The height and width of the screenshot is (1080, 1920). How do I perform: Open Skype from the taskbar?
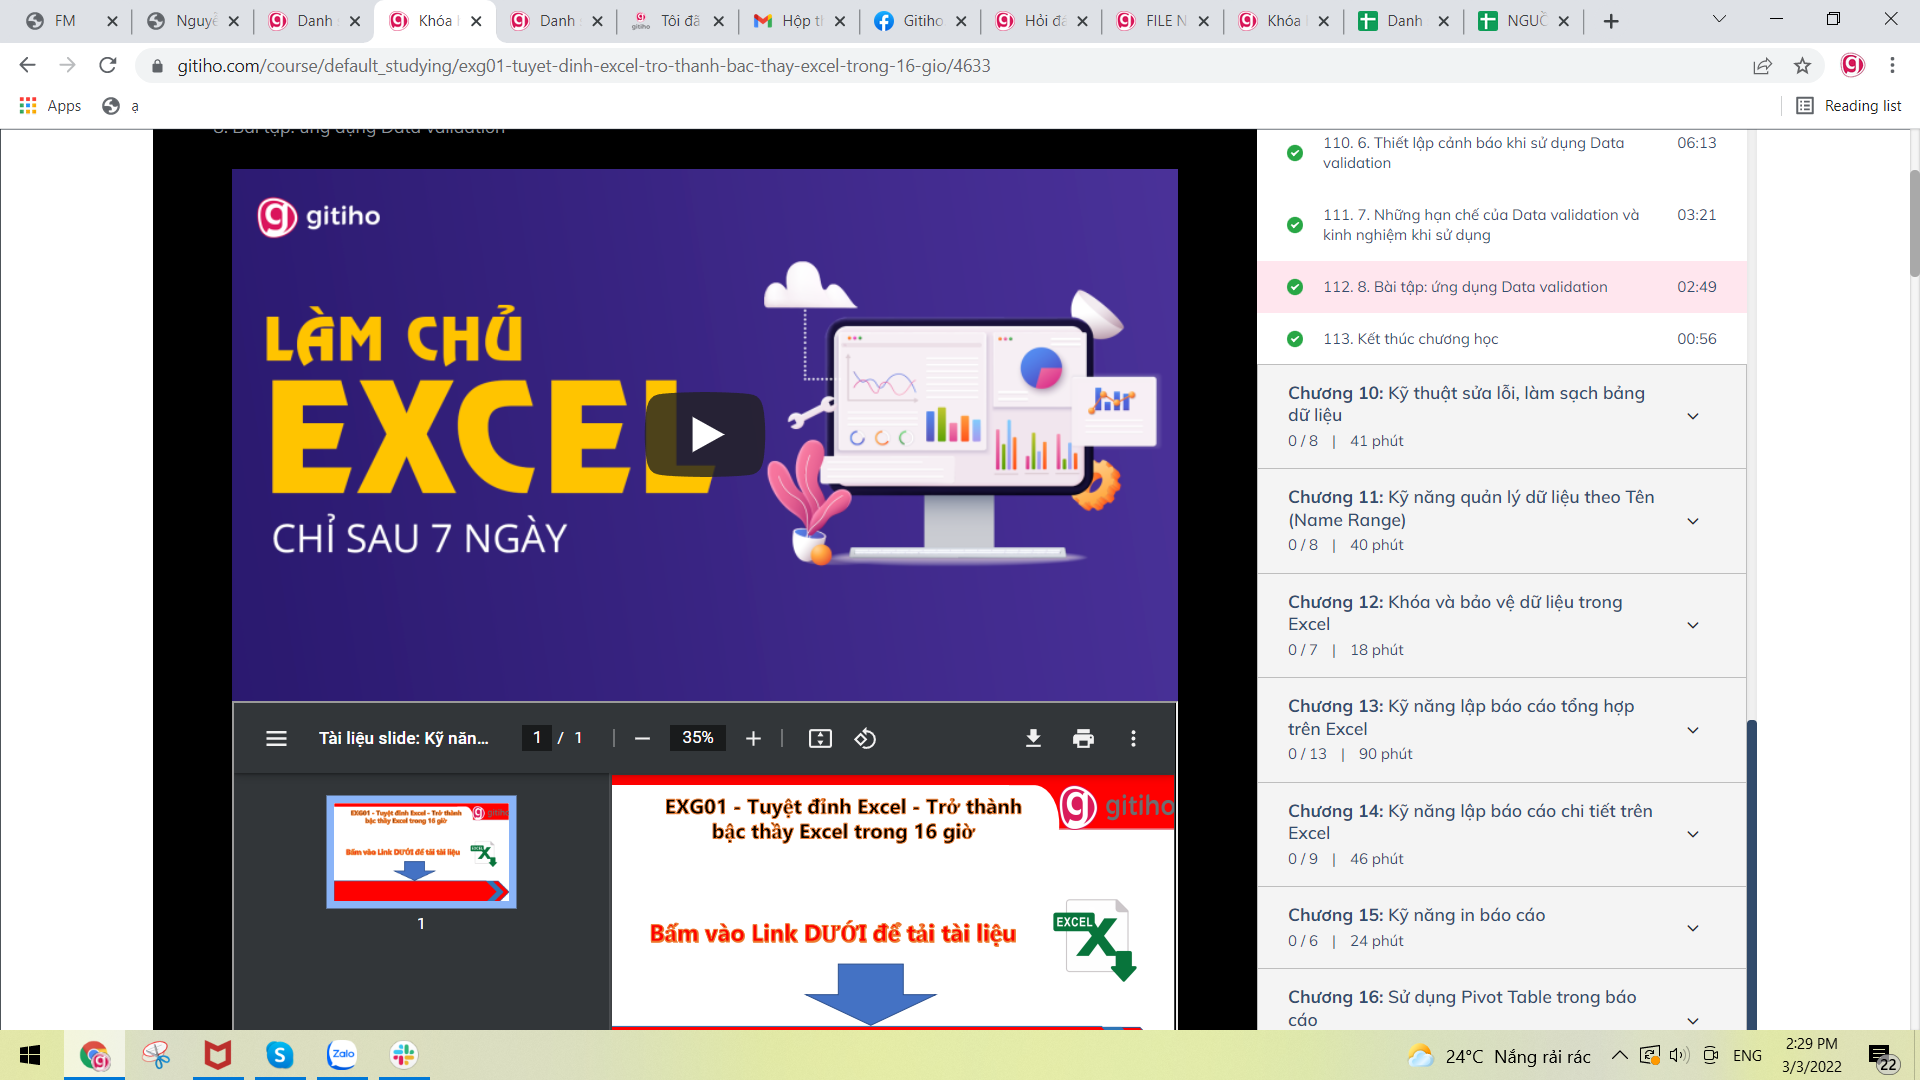[x=279, y=1055]
